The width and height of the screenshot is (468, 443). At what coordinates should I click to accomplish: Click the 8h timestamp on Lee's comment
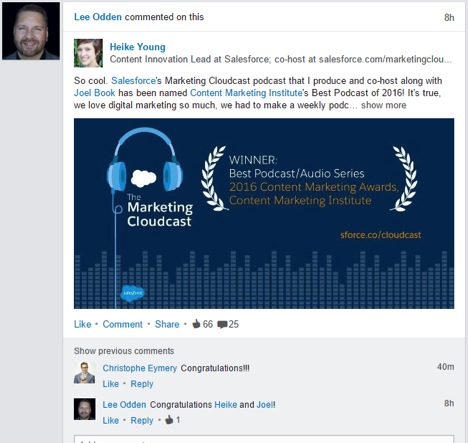[449, 403]
